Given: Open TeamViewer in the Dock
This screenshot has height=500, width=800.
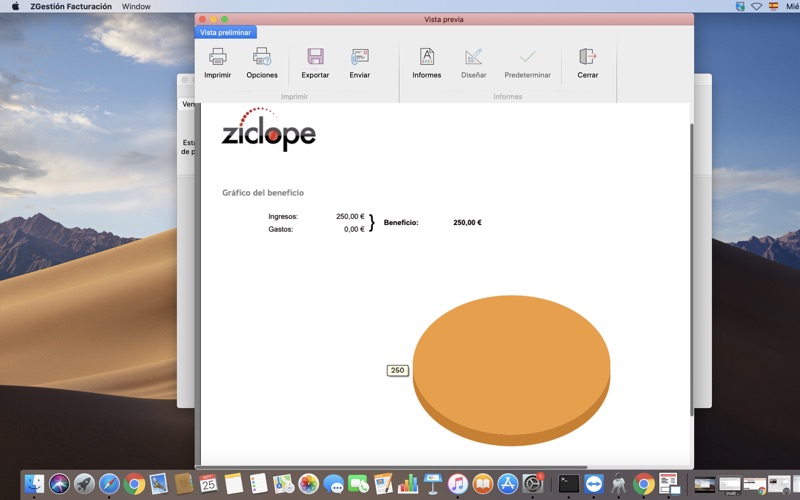Looking at the screenshot, I should [594, 484].
